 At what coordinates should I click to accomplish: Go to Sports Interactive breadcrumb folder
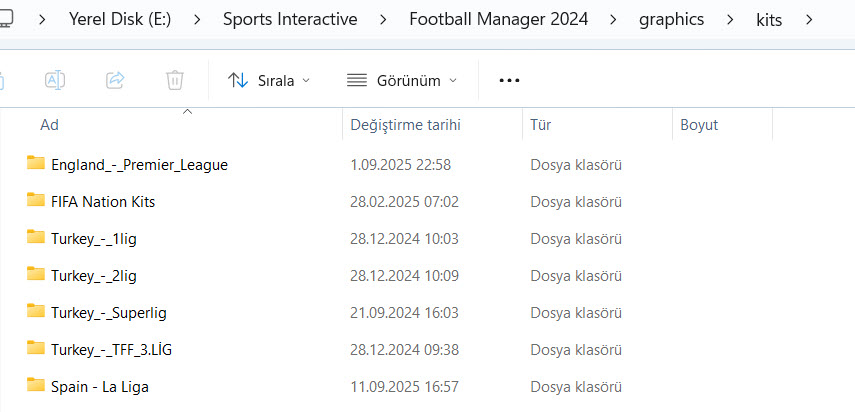coord(289,19)
